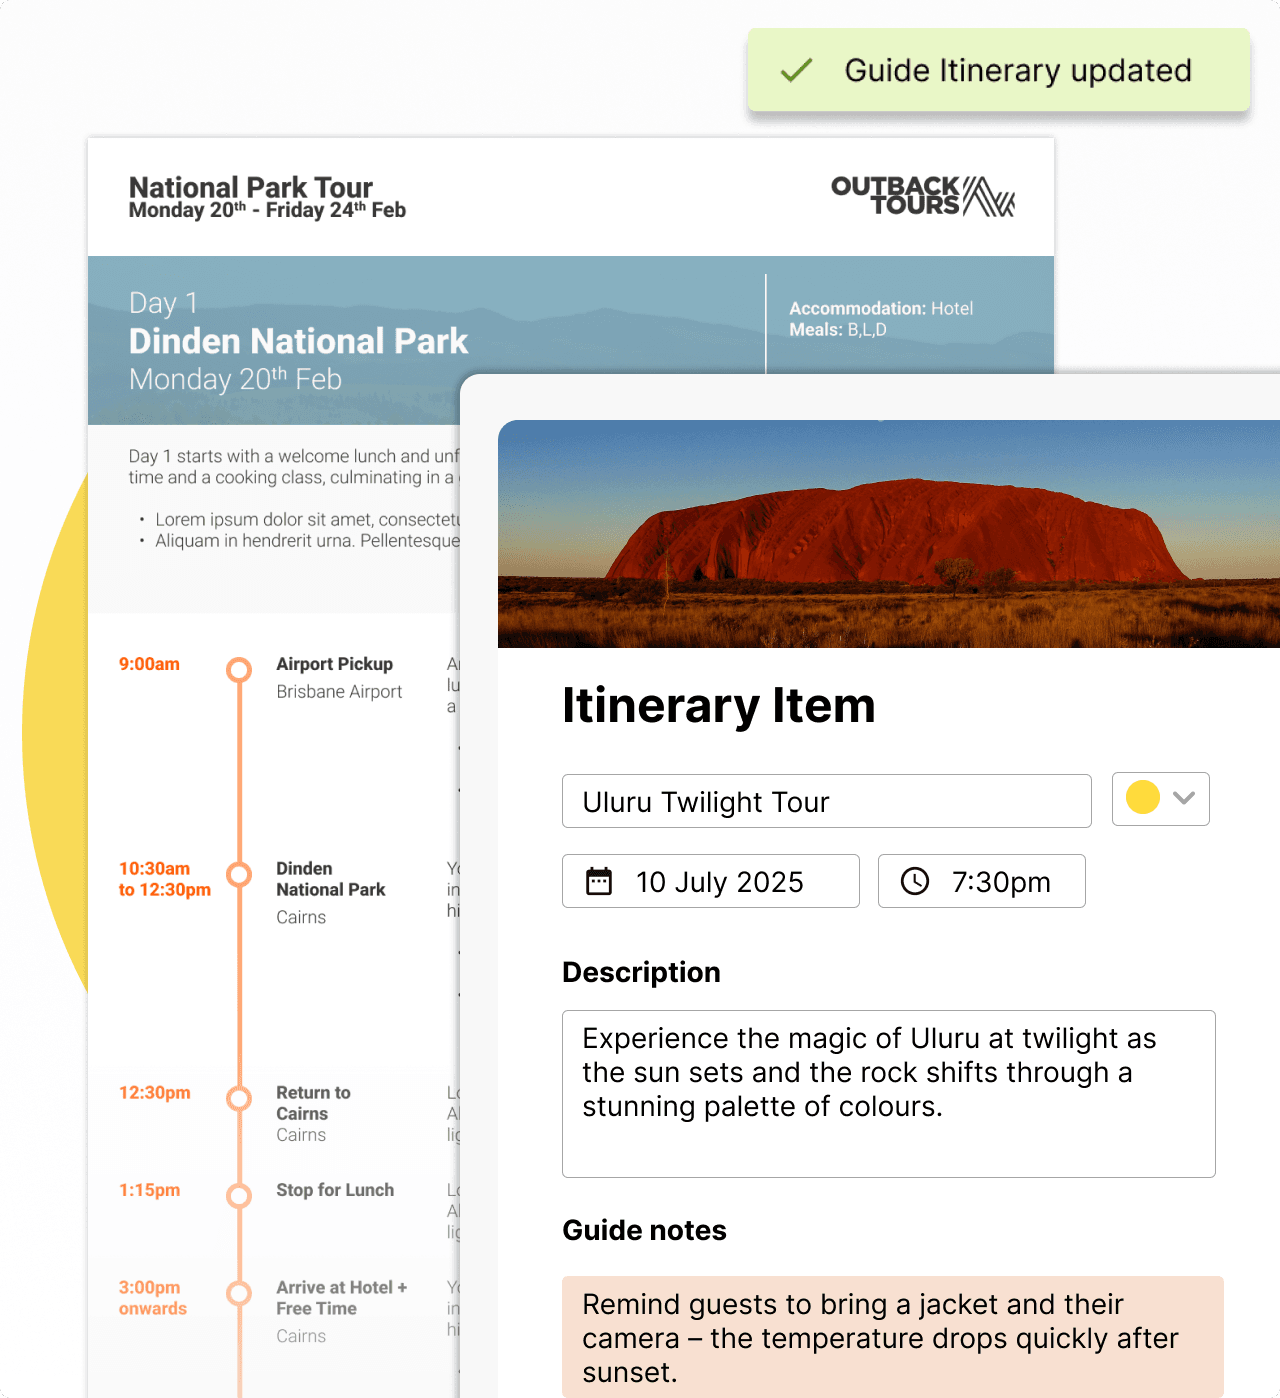Click the date field showing 10 July 2025
The height and width of the screenshot is (1398, 1280).
710,881
